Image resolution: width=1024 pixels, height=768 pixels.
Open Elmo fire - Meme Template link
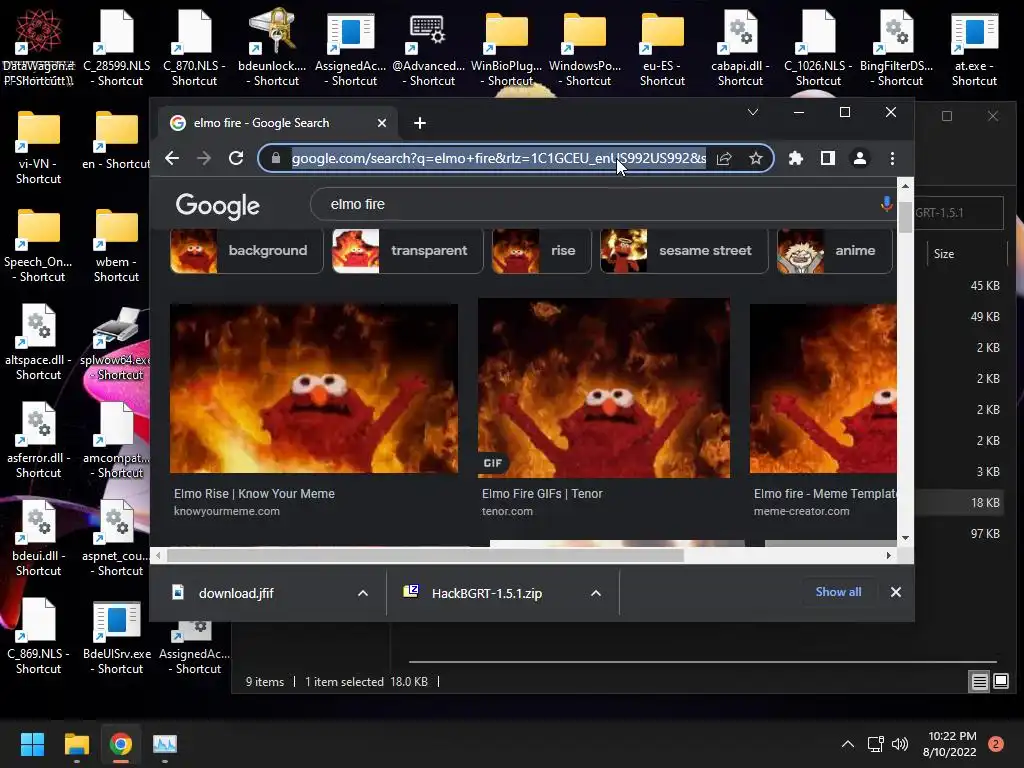(x=825, y=494)
